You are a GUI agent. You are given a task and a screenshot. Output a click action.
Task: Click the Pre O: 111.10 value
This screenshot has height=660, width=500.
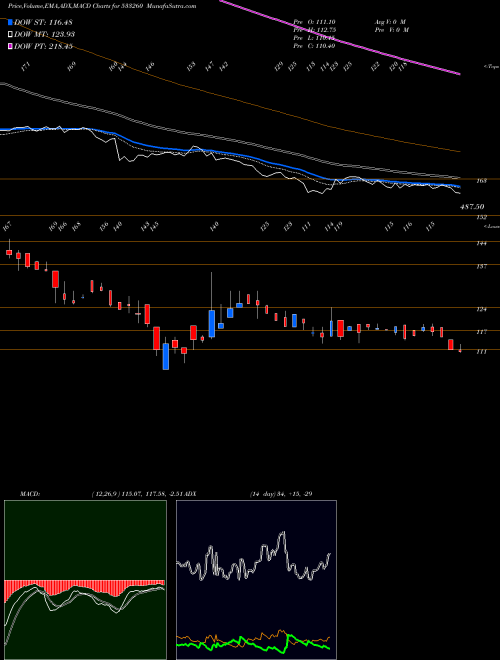314,22
